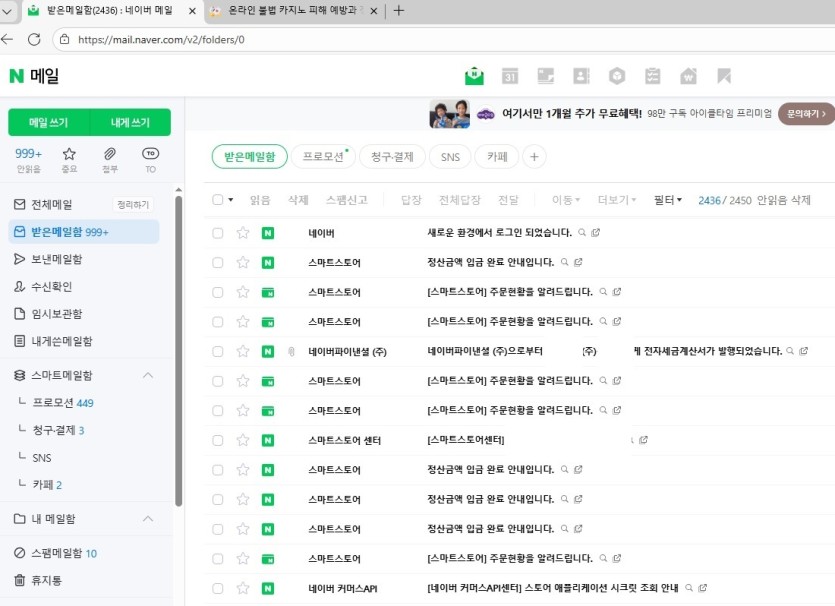Switch to the 청구·결제 tab
Screen dimensions: 835x606
(392, 157)
